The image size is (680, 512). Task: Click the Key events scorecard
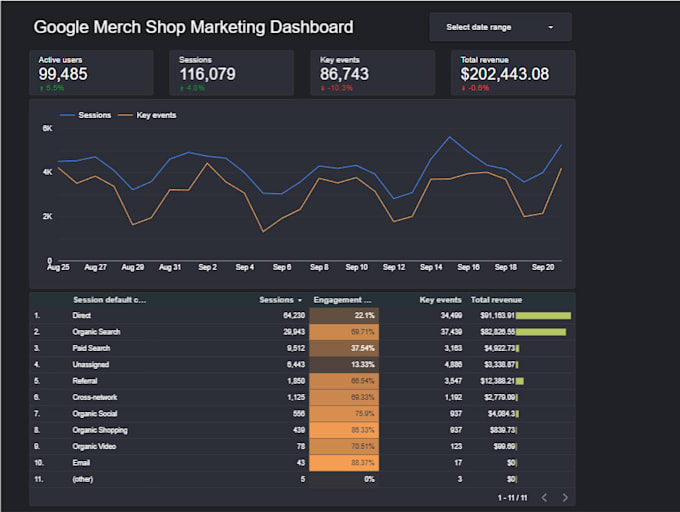[x=373, y=73]
